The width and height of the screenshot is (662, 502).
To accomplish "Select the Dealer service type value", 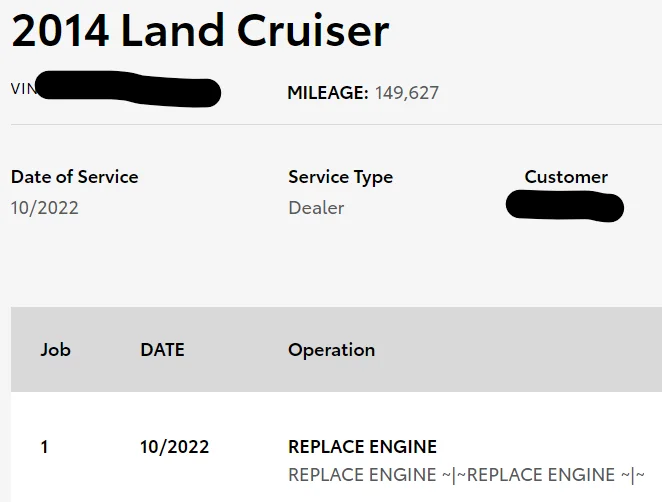I will (x=316, y=208).
